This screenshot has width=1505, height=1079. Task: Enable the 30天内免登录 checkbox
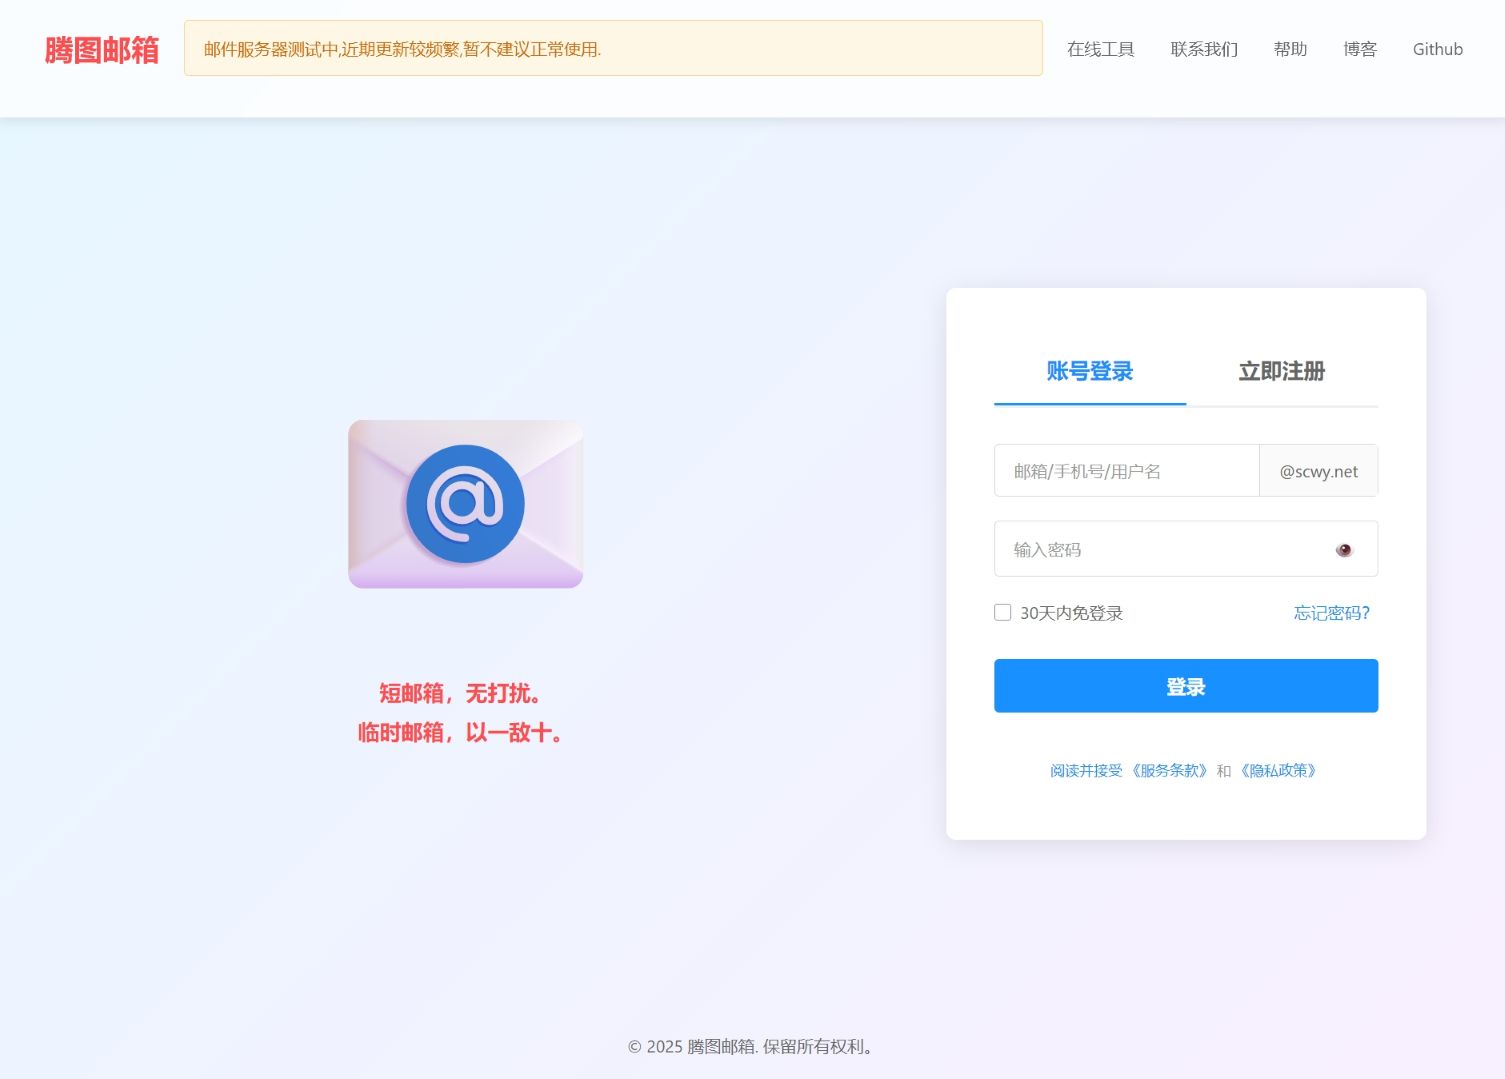tap(1002, 613)
